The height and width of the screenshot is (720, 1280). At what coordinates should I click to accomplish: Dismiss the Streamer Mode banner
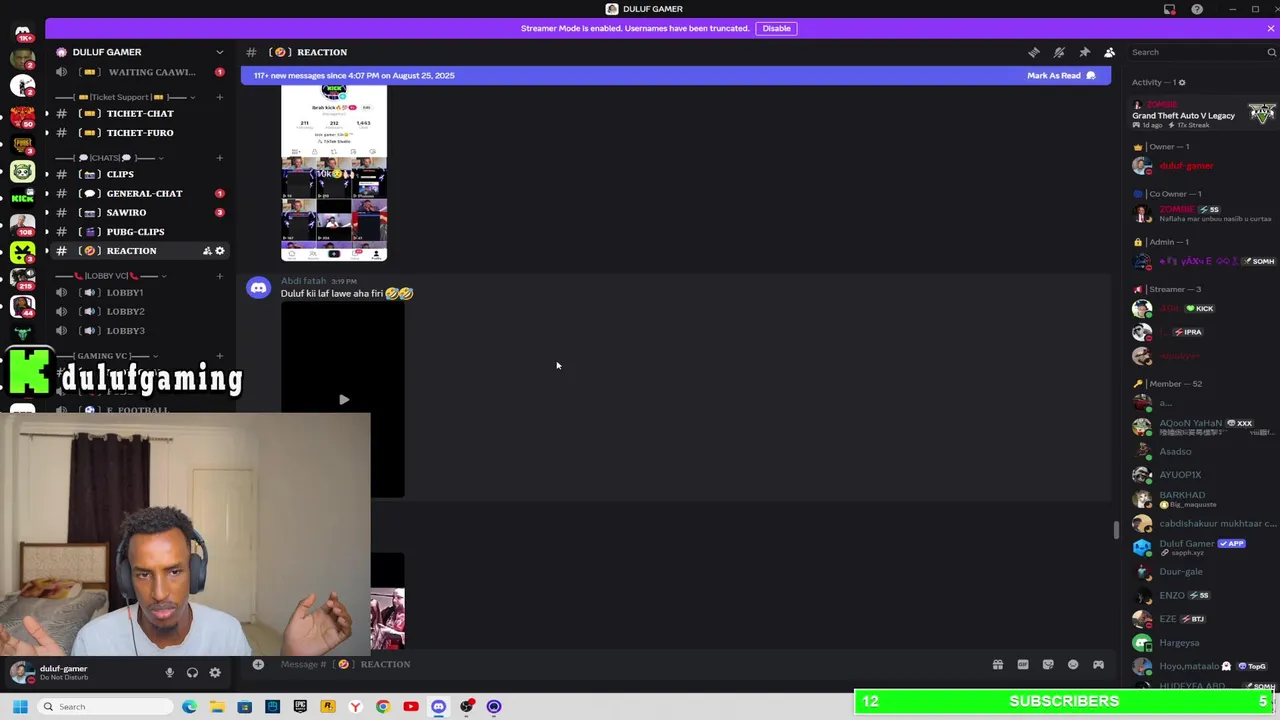pyautogui.click(x=1270, y=28)
